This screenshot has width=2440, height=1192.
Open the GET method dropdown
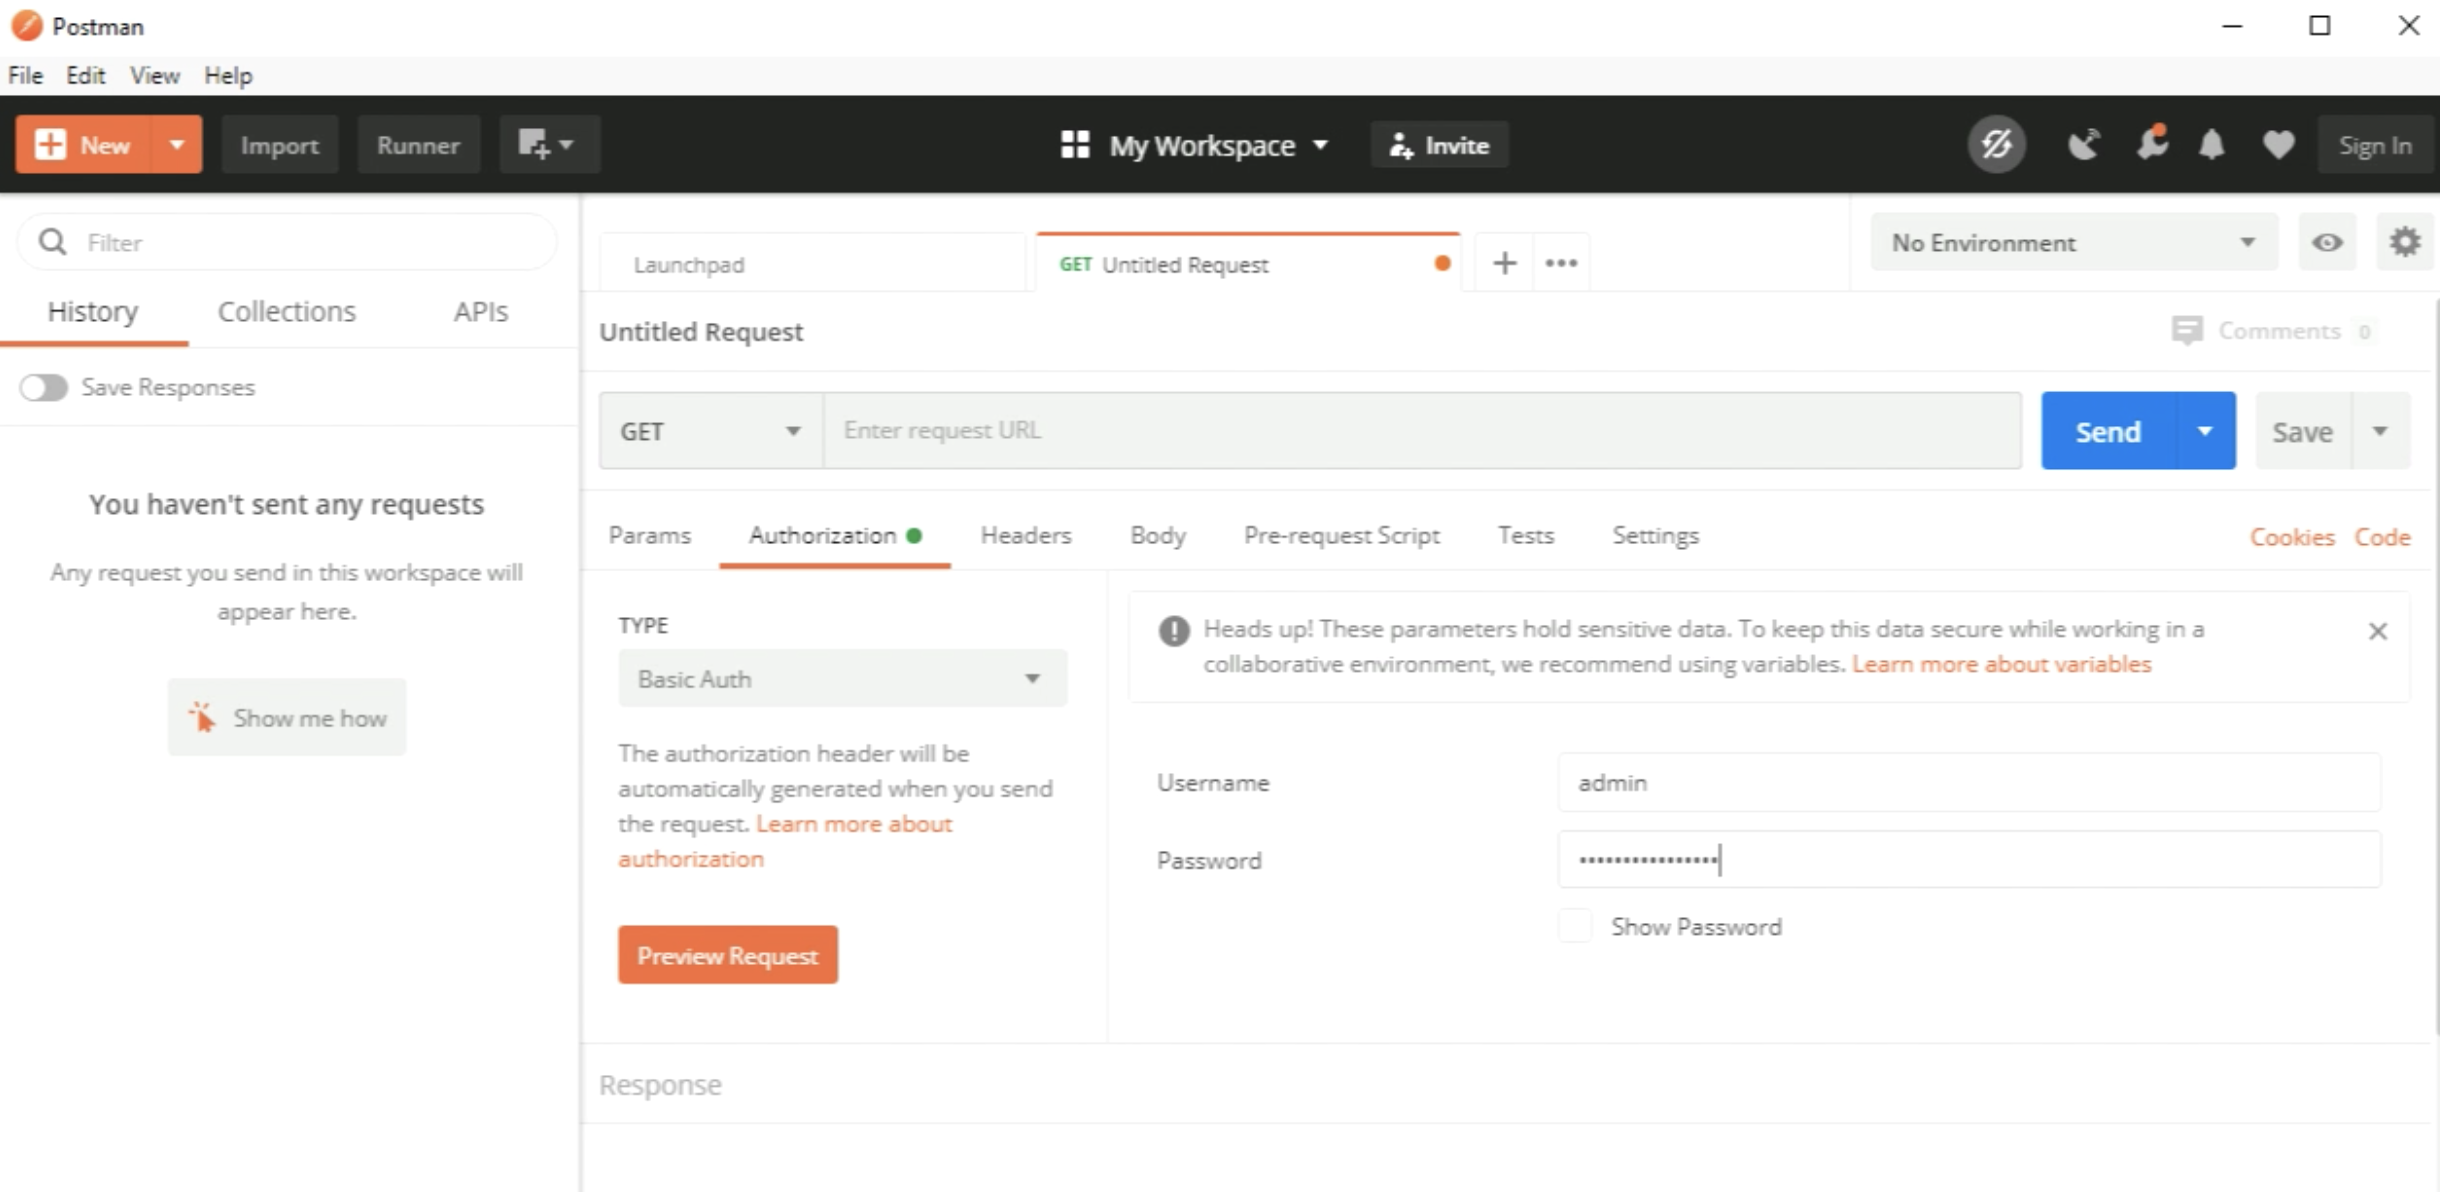coord(710,431)
